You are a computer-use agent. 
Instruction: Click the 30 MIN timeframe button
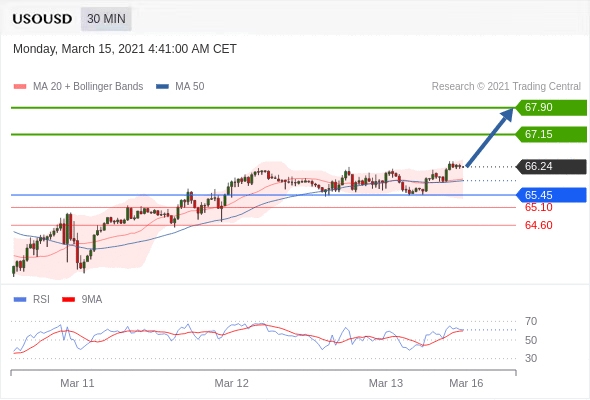click(x=106, y=18)
